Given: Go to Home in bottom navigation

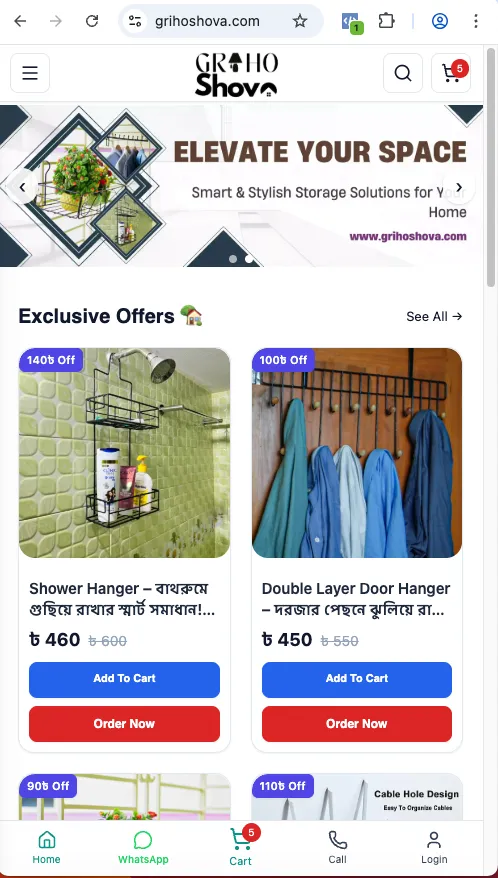Looking at the screenshot, I should 46,847.
